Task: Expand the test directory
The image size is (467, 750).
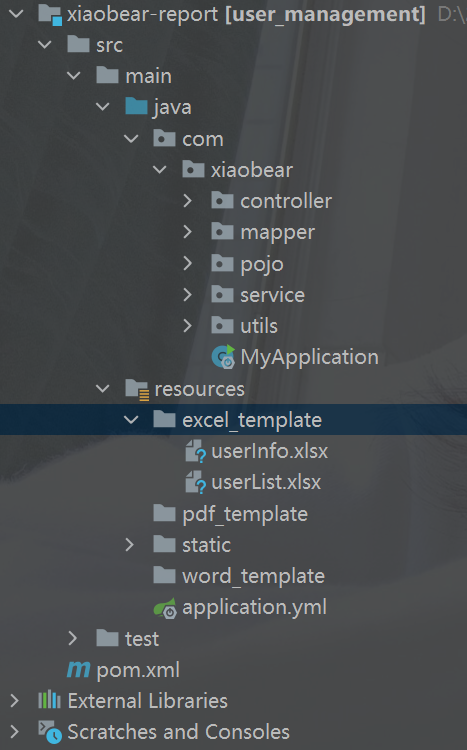Action: tap(73, 638)
